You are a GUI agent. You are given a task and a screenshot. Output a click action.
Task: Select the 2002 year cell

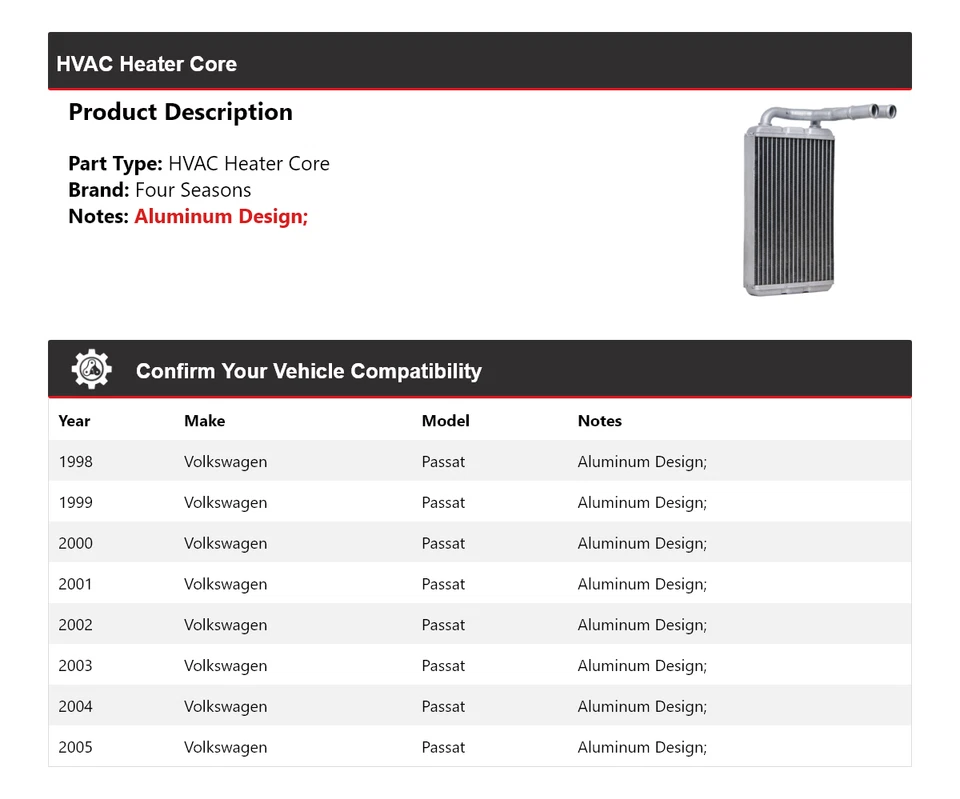coord(75,625)
